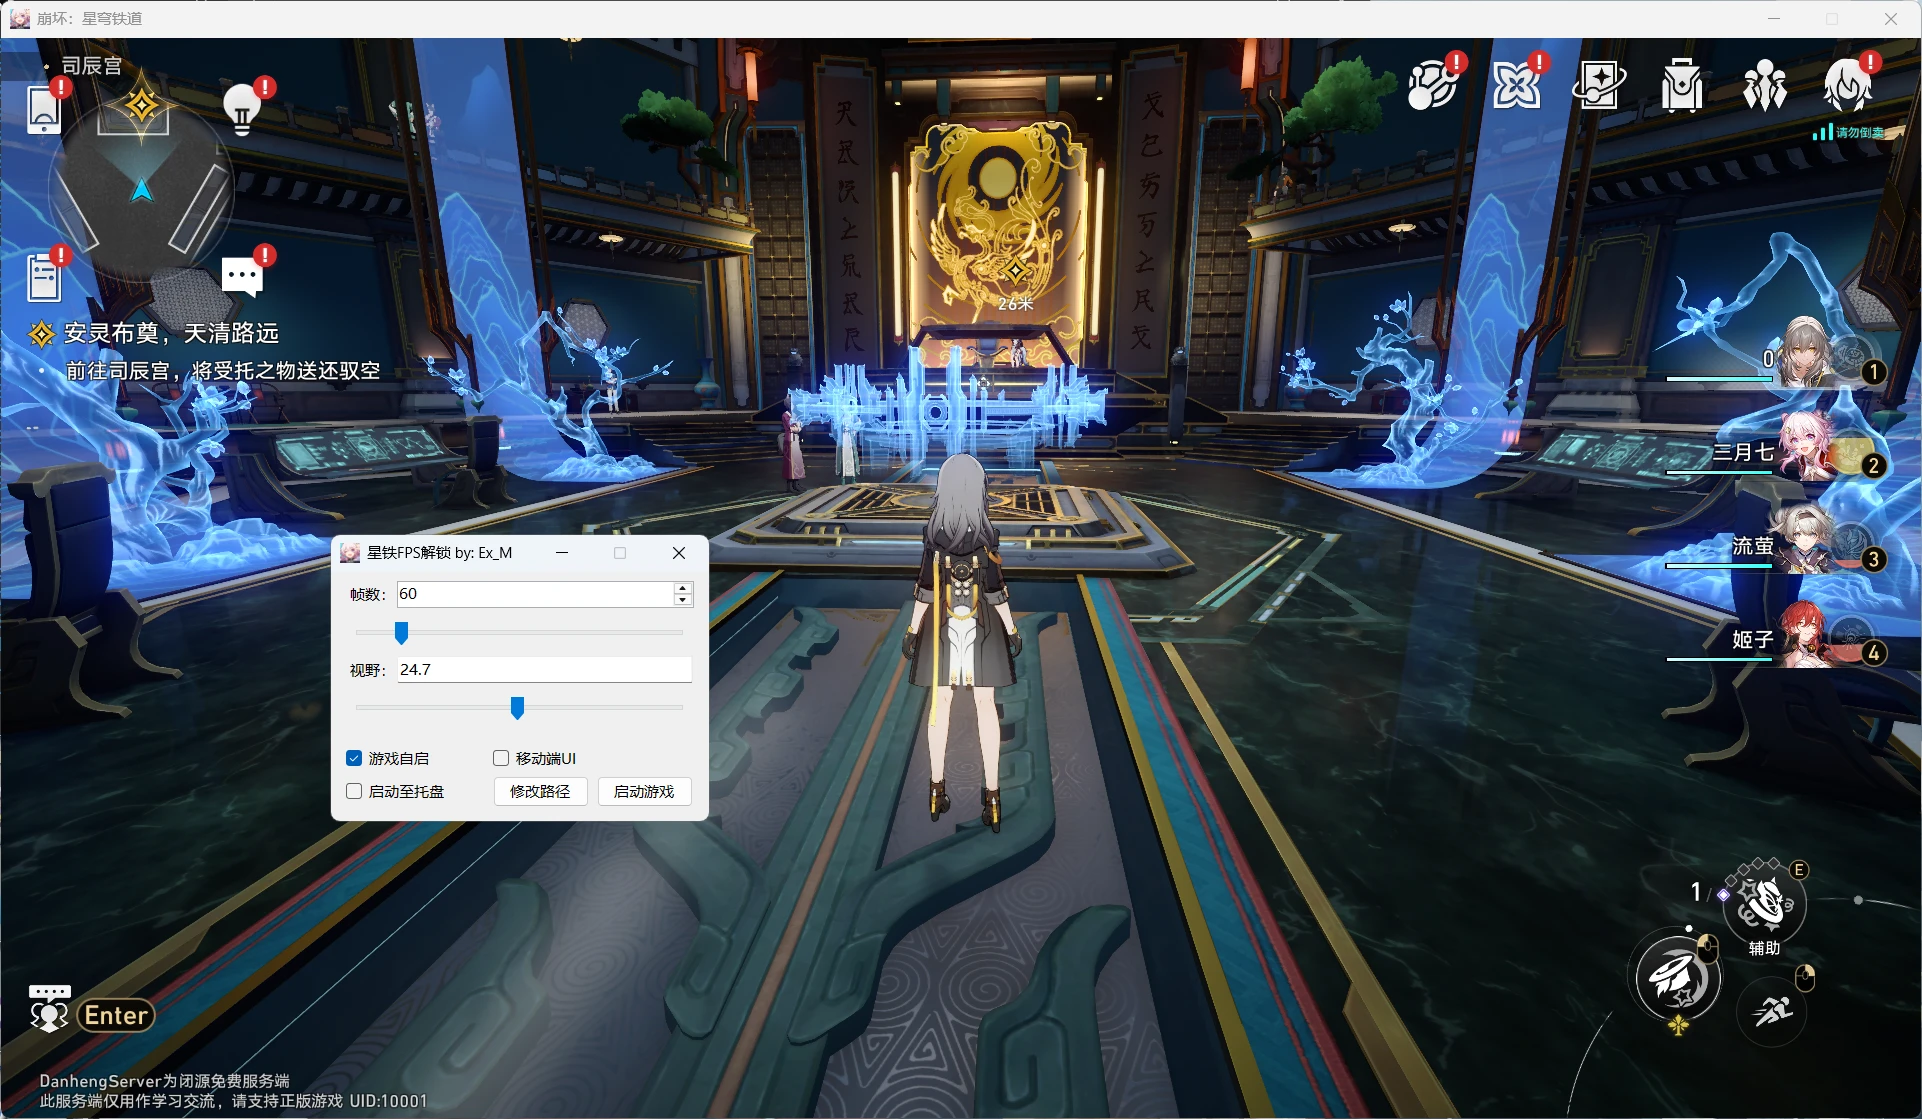Click the 视野 slider handle
This screenshot has height=1119, width=1922.
[x=517, y=708]
